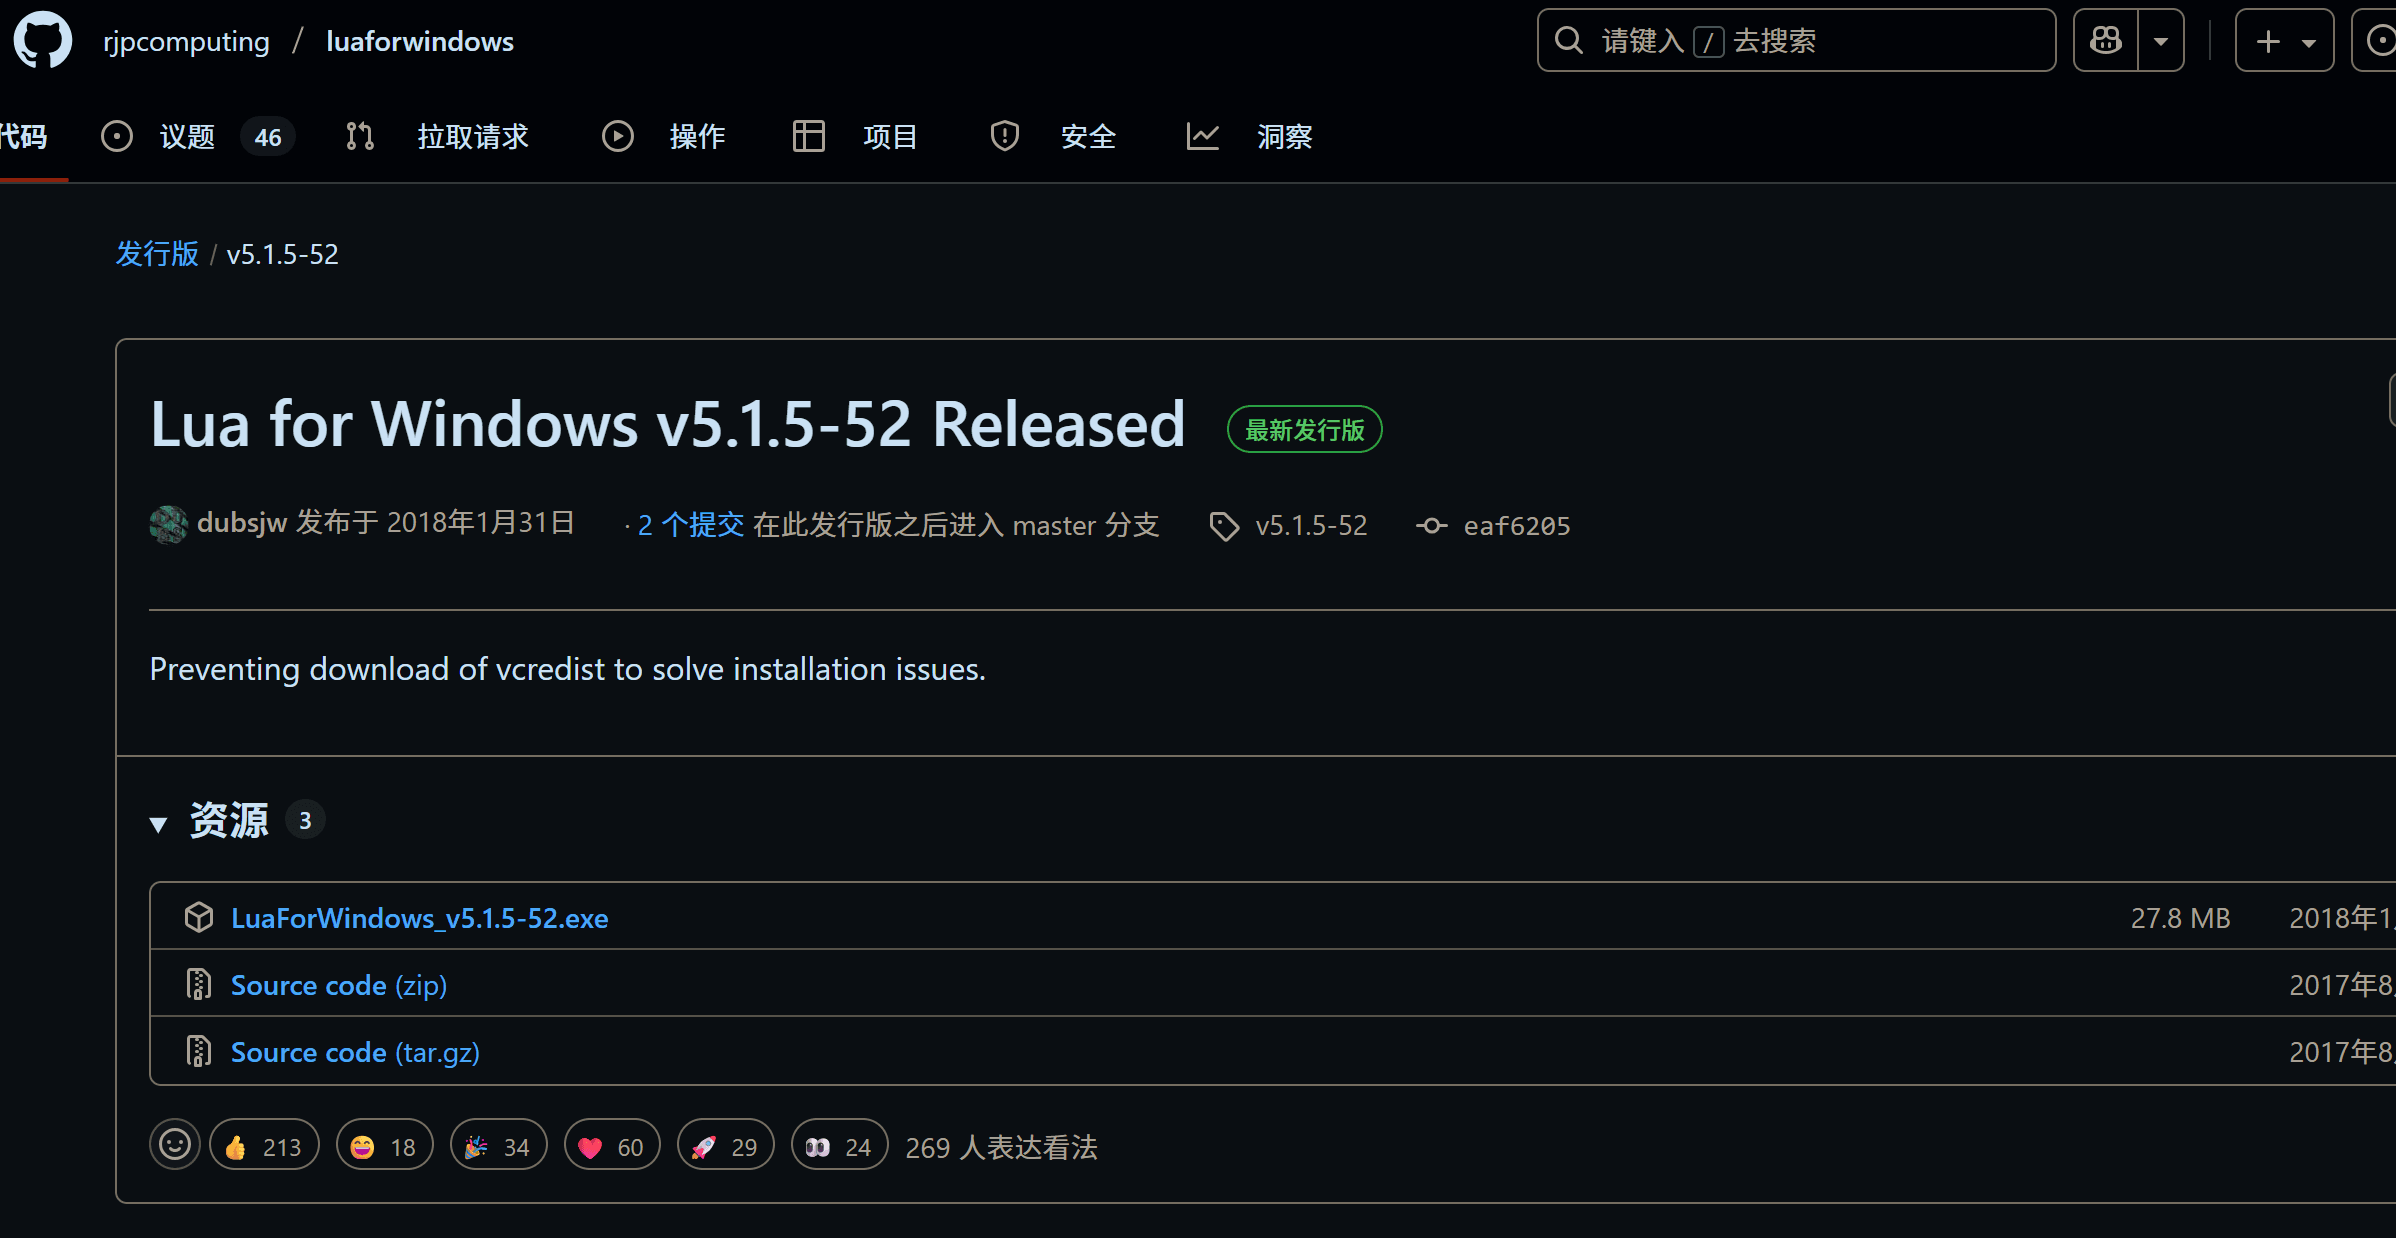Open commit eaf6205
The height and width of the screenshot is (1238, 2396).
pos(1516,526)
